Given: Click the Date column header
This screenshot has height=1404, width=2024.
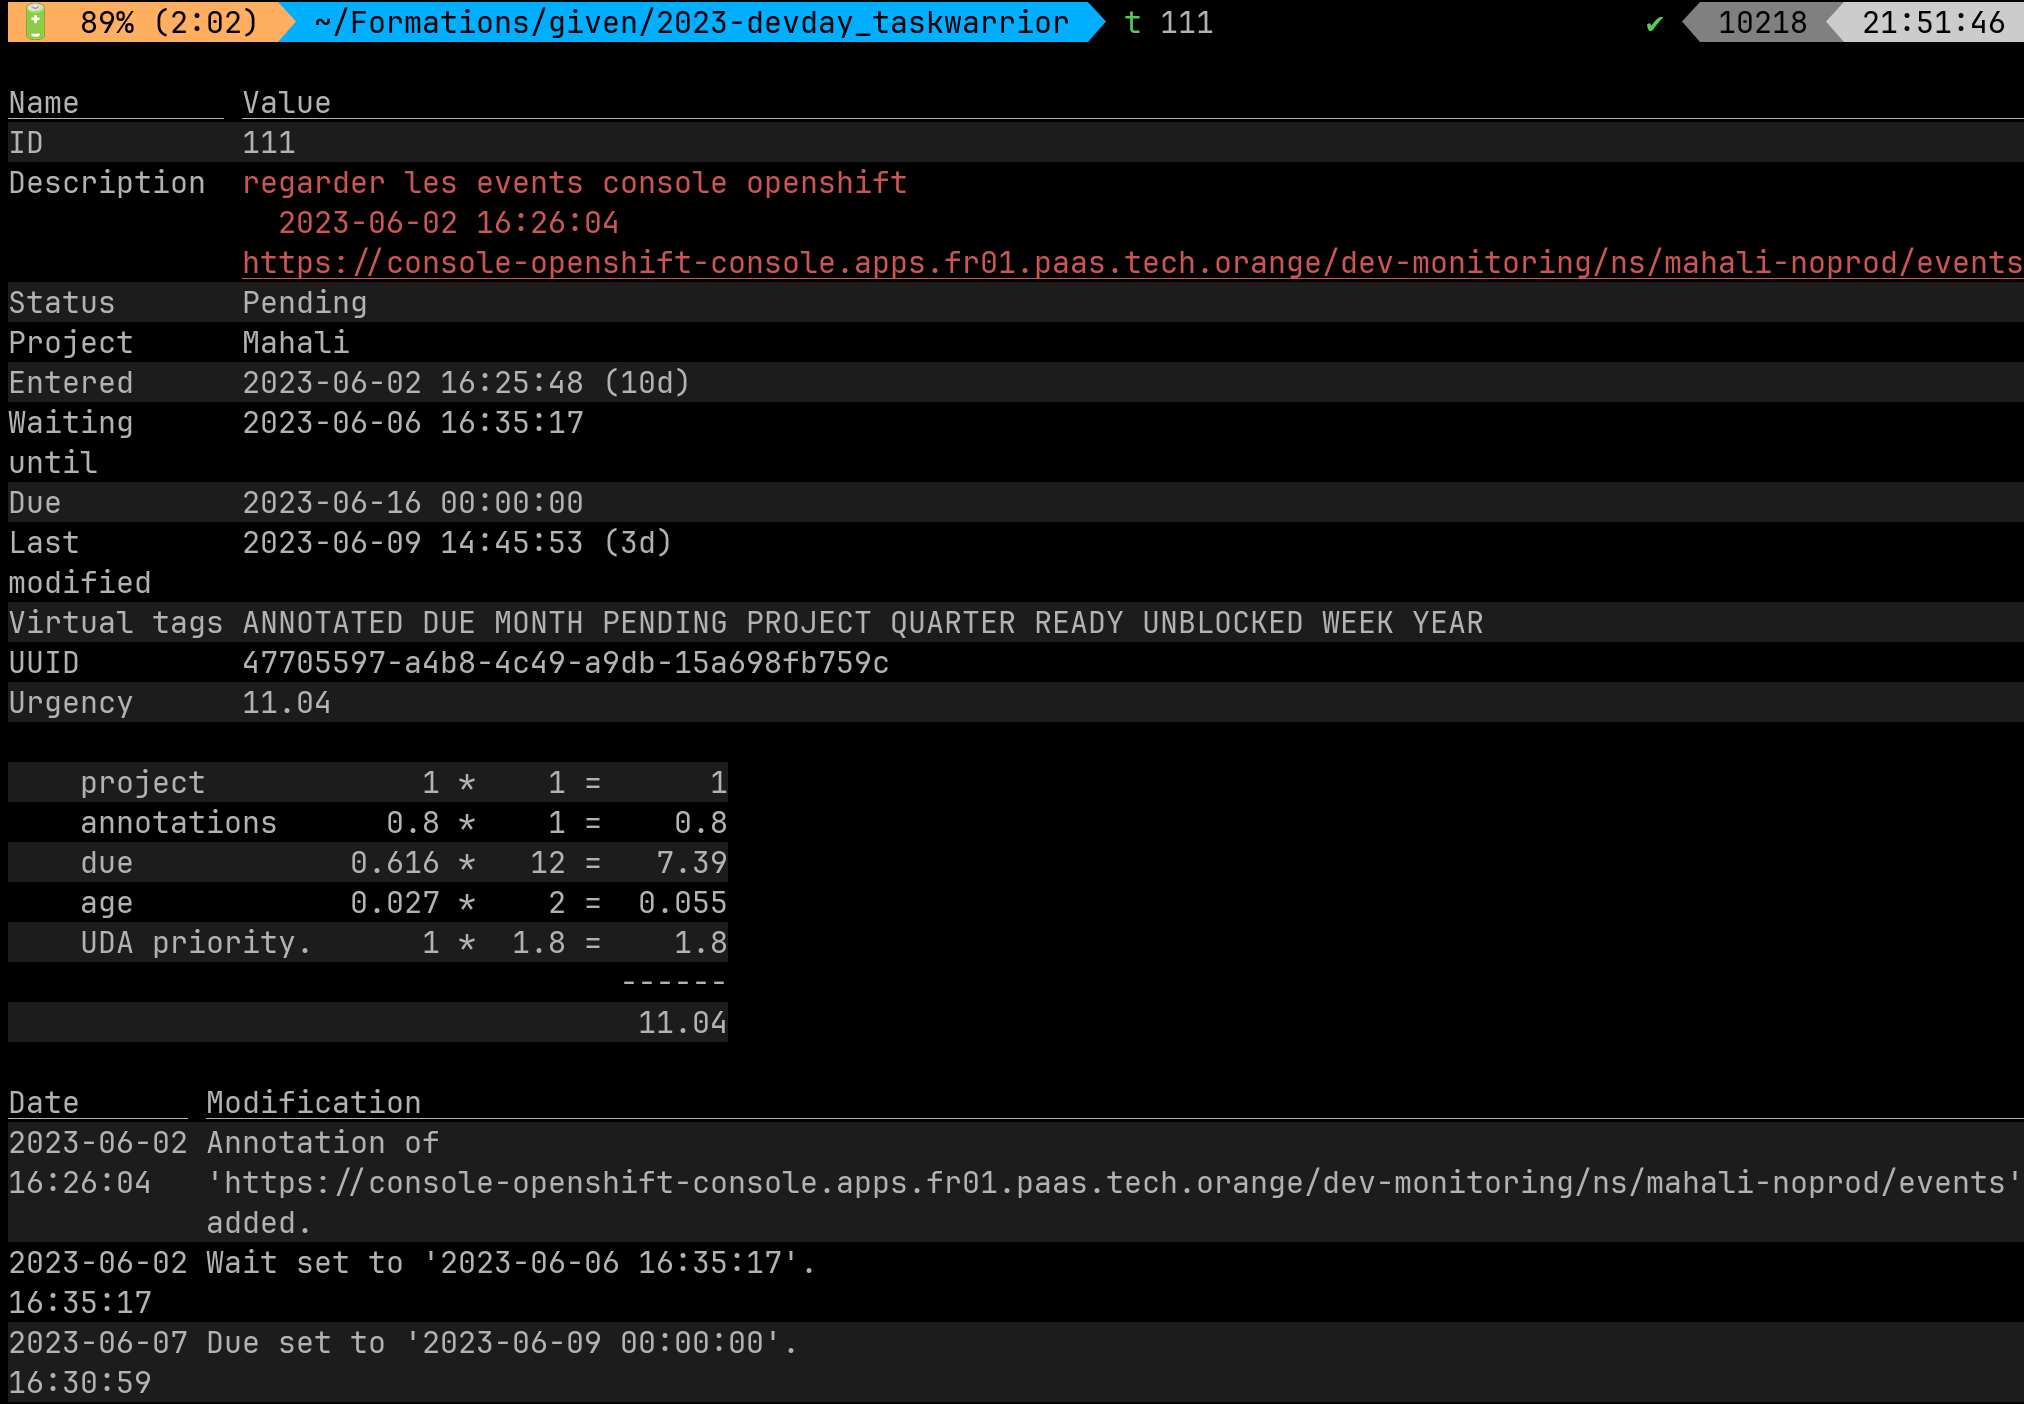Looking at the screenshot, I should pyautogui.click(x=44, y=1103).
